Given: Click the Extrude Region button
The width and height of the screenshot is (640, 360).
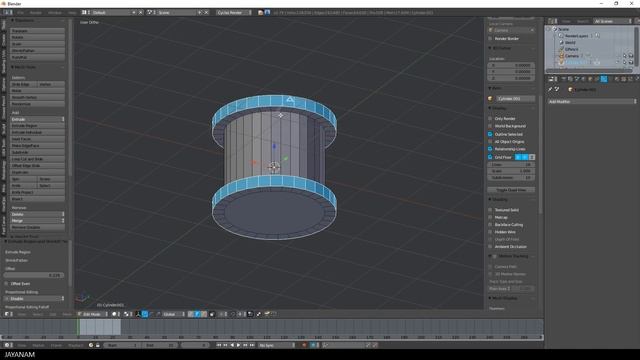Looking at the screenshot, I should [x=38, y=126].
